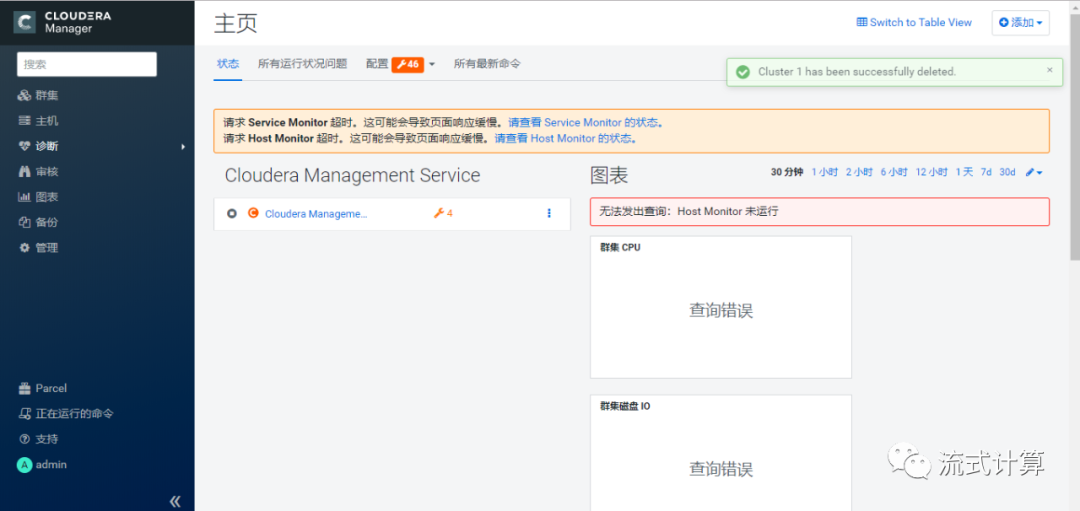Screen dimensions: 1080x511
Task: Click the 群集磁盘 IO chart title
Action: (625, 406)
